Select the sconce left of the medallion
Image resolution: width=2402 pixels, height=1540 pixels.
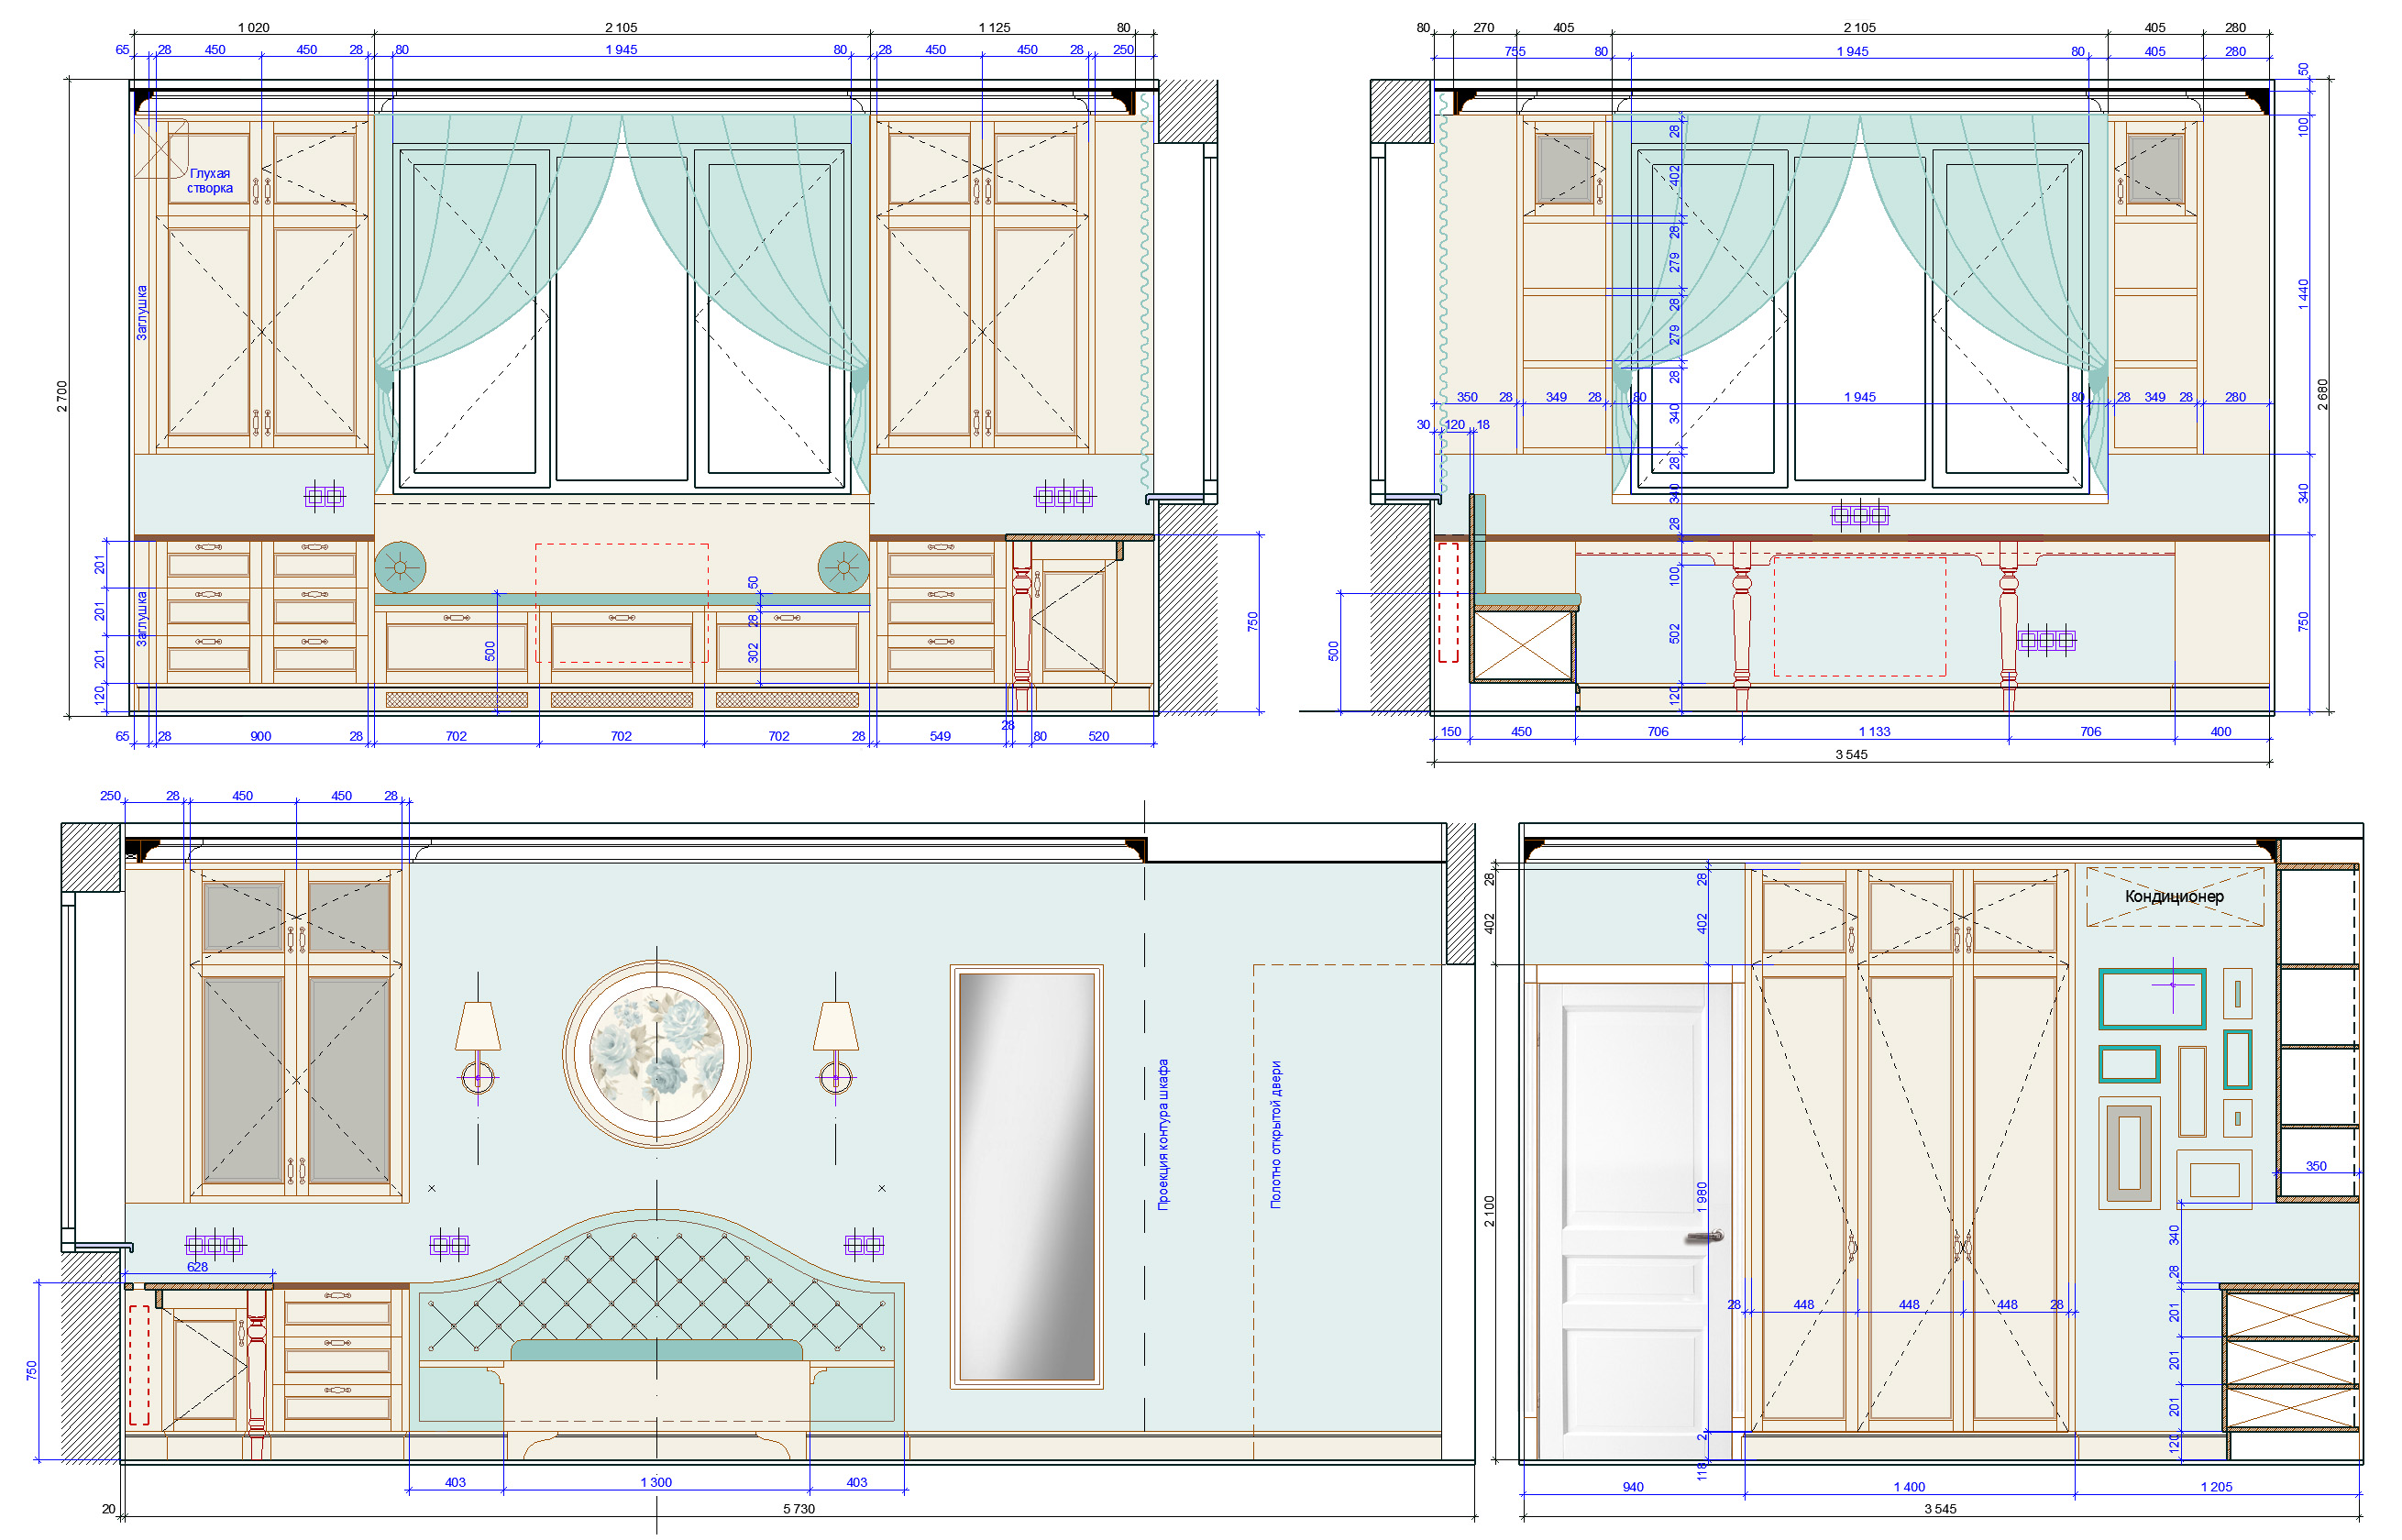[x=478, y=1047]
